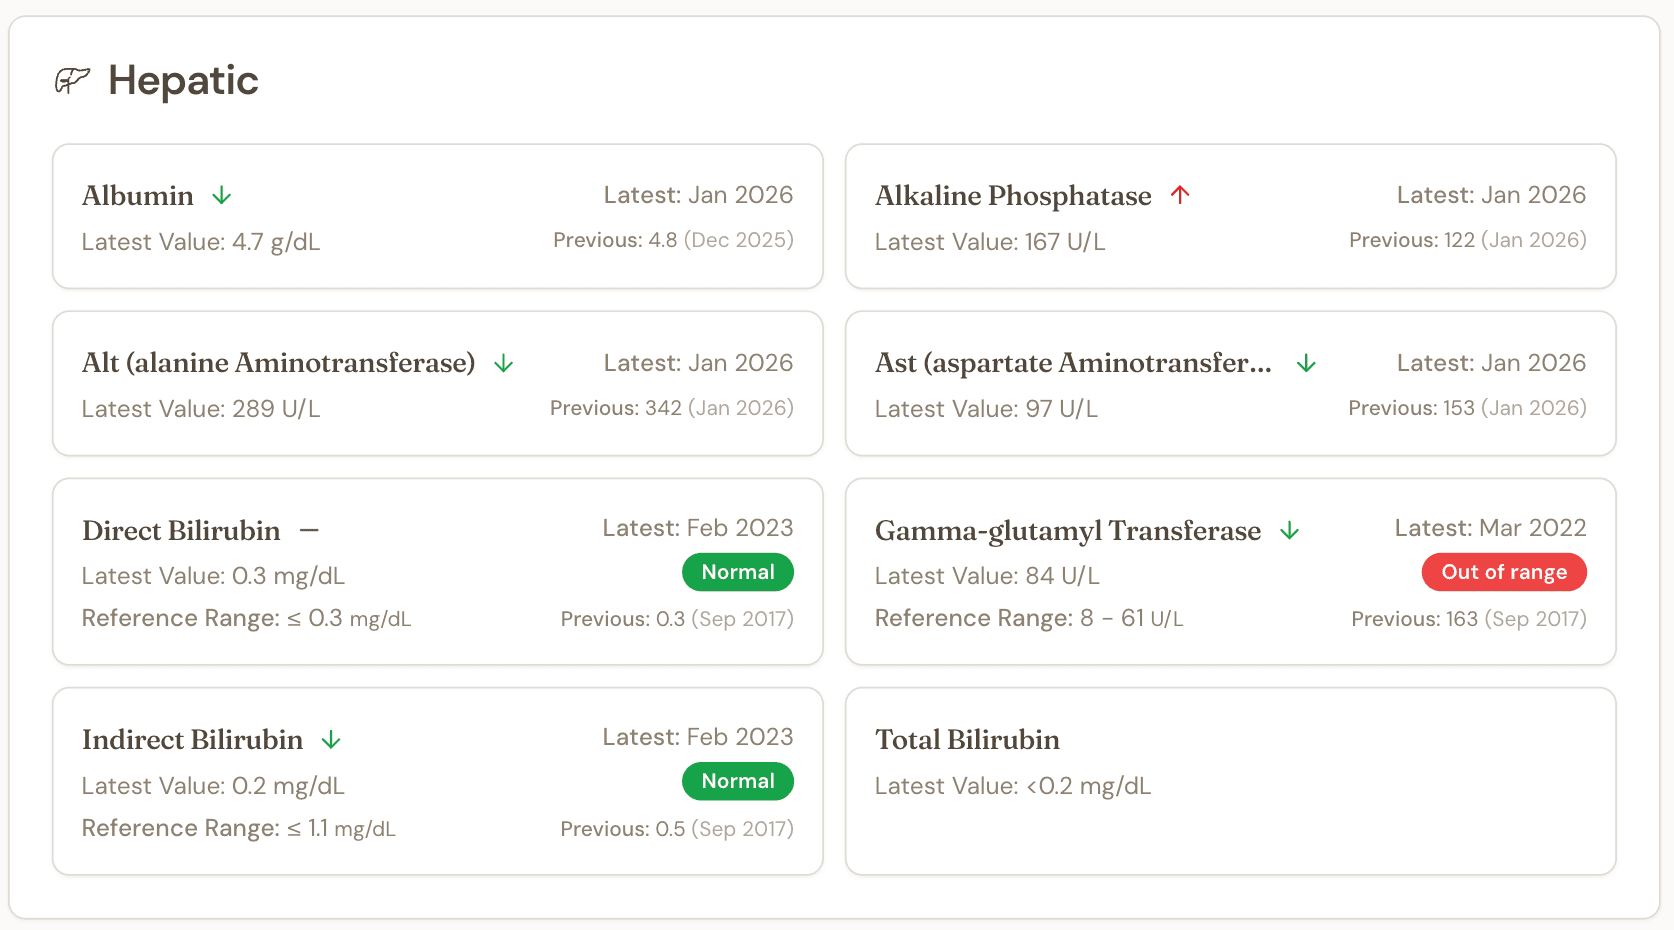1674x930 pixels.
Task: Click the Normal badge on Direct Bilirubin
Action: tap(738, 572)
